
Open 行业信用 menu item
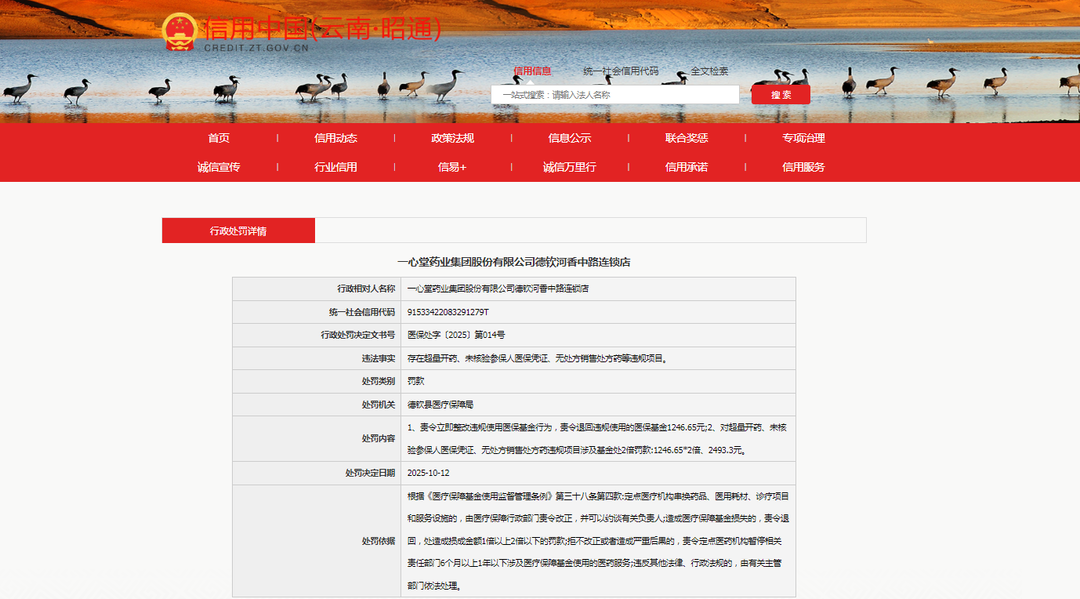pos(335,167)
